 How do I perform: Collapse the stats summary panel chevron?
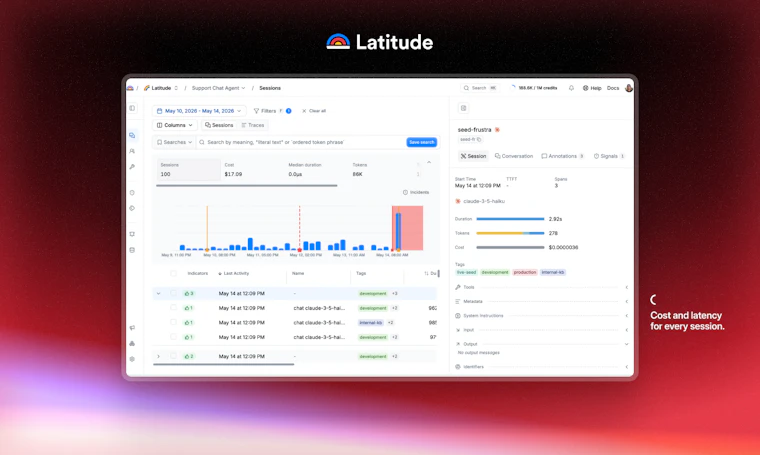[429, 162]
